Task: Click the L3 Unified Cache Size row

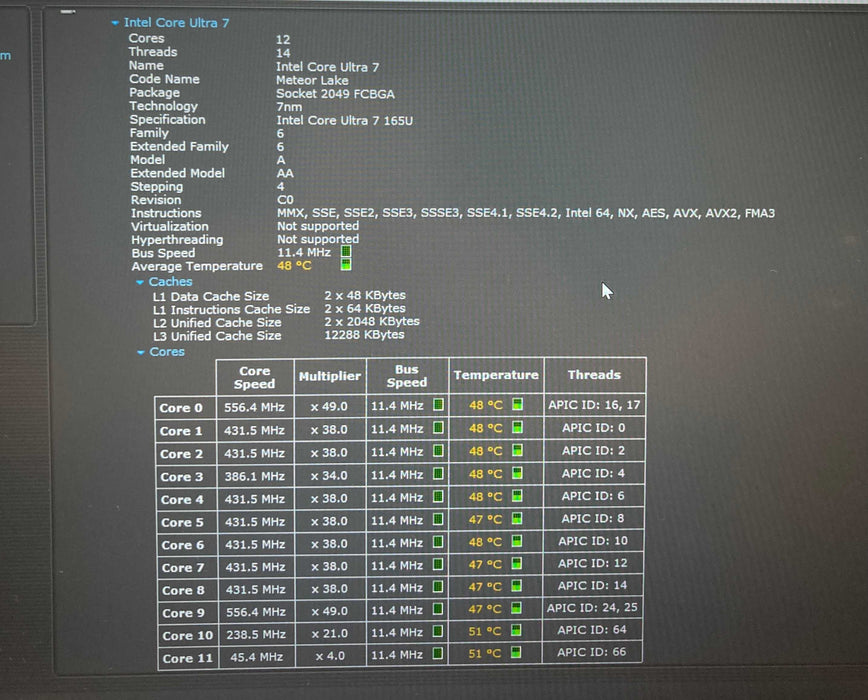Action: click(x=279, y=335)
